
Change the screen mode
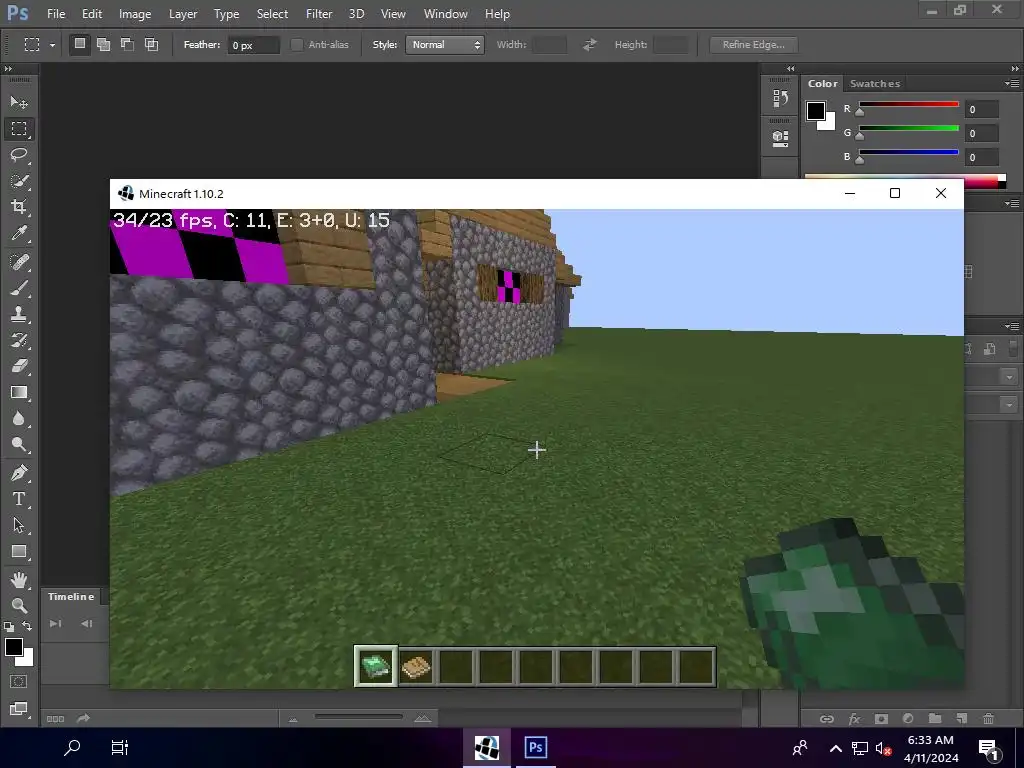tap(19, 709)
